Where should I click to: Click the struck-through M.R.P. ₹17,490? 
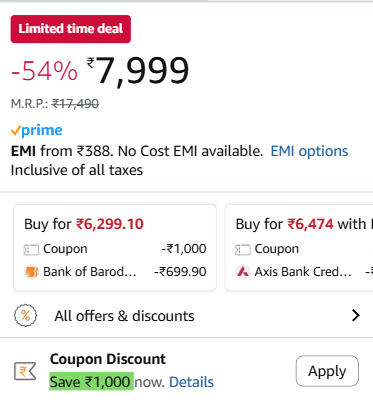click(75, 104)
